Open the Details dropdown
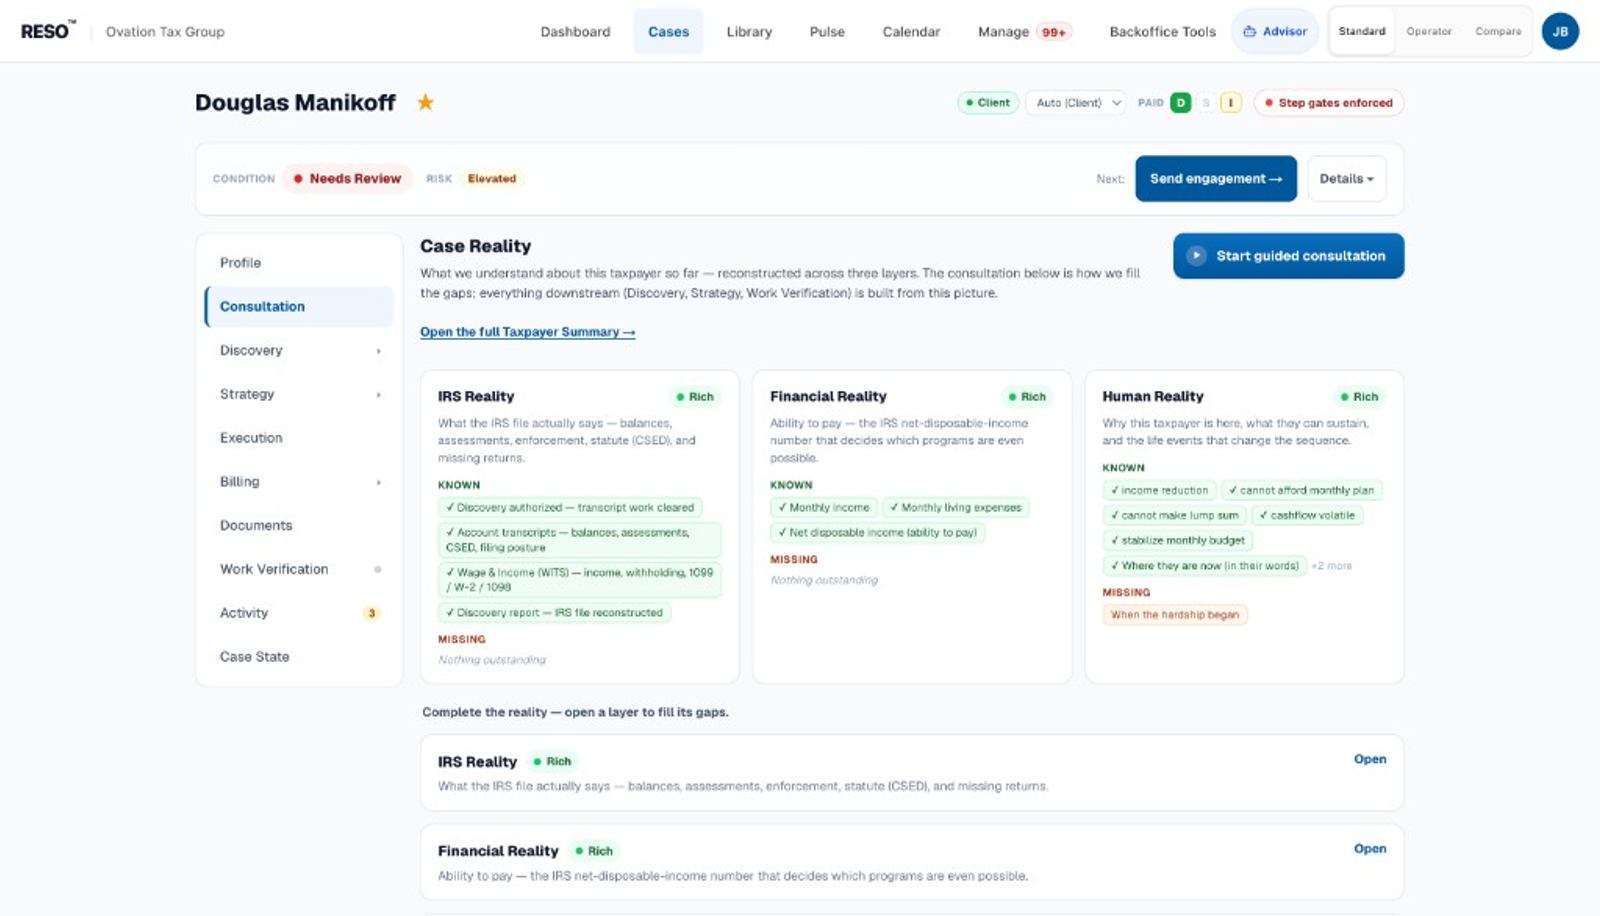 pyautogui.click(x=1346, y=178)
